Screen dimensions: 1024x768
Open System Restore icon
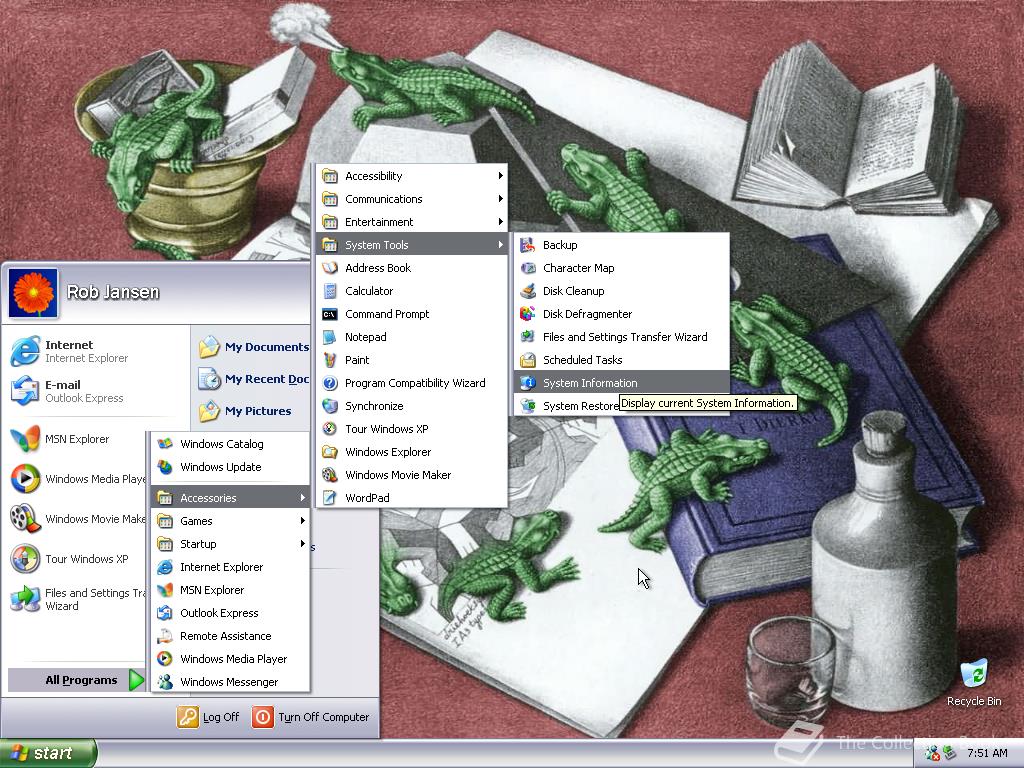[528, 406]
